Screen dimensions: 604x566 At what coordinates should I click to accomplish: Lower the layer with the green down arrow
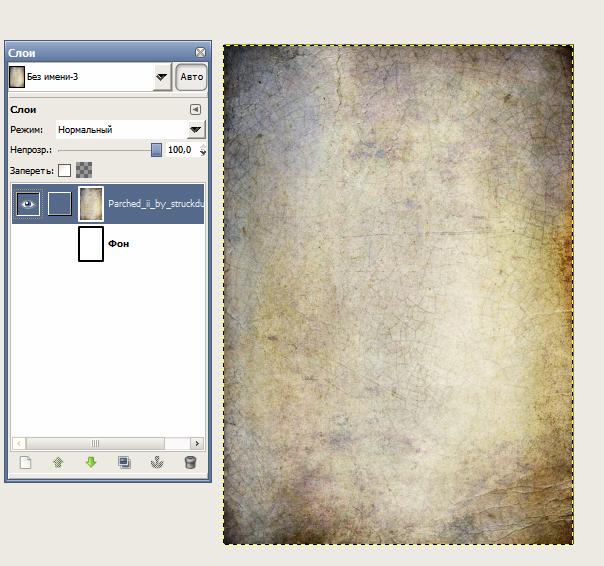click(x=91, y=462)
